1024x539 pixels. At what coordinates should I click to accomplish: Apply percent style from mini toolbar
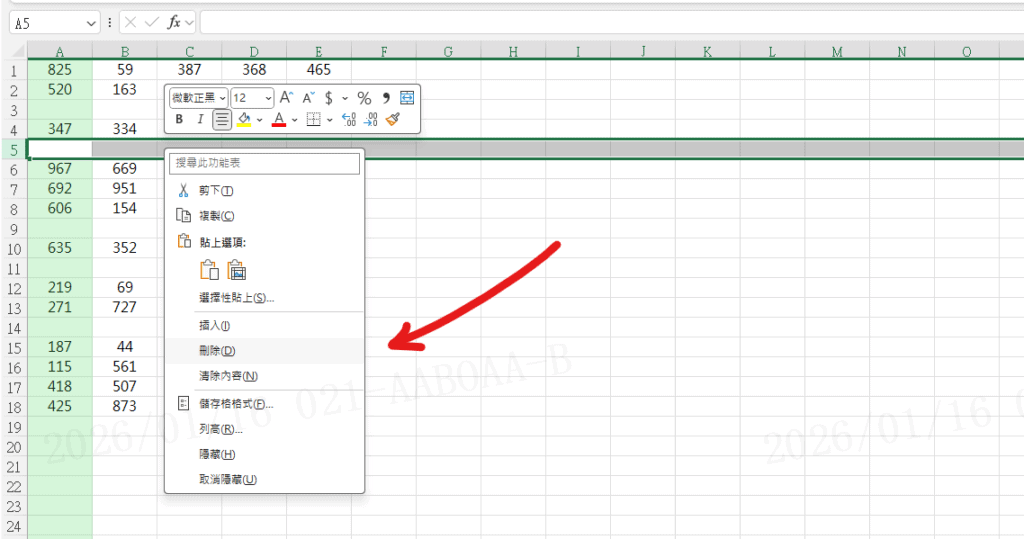(x=364, y=98)
